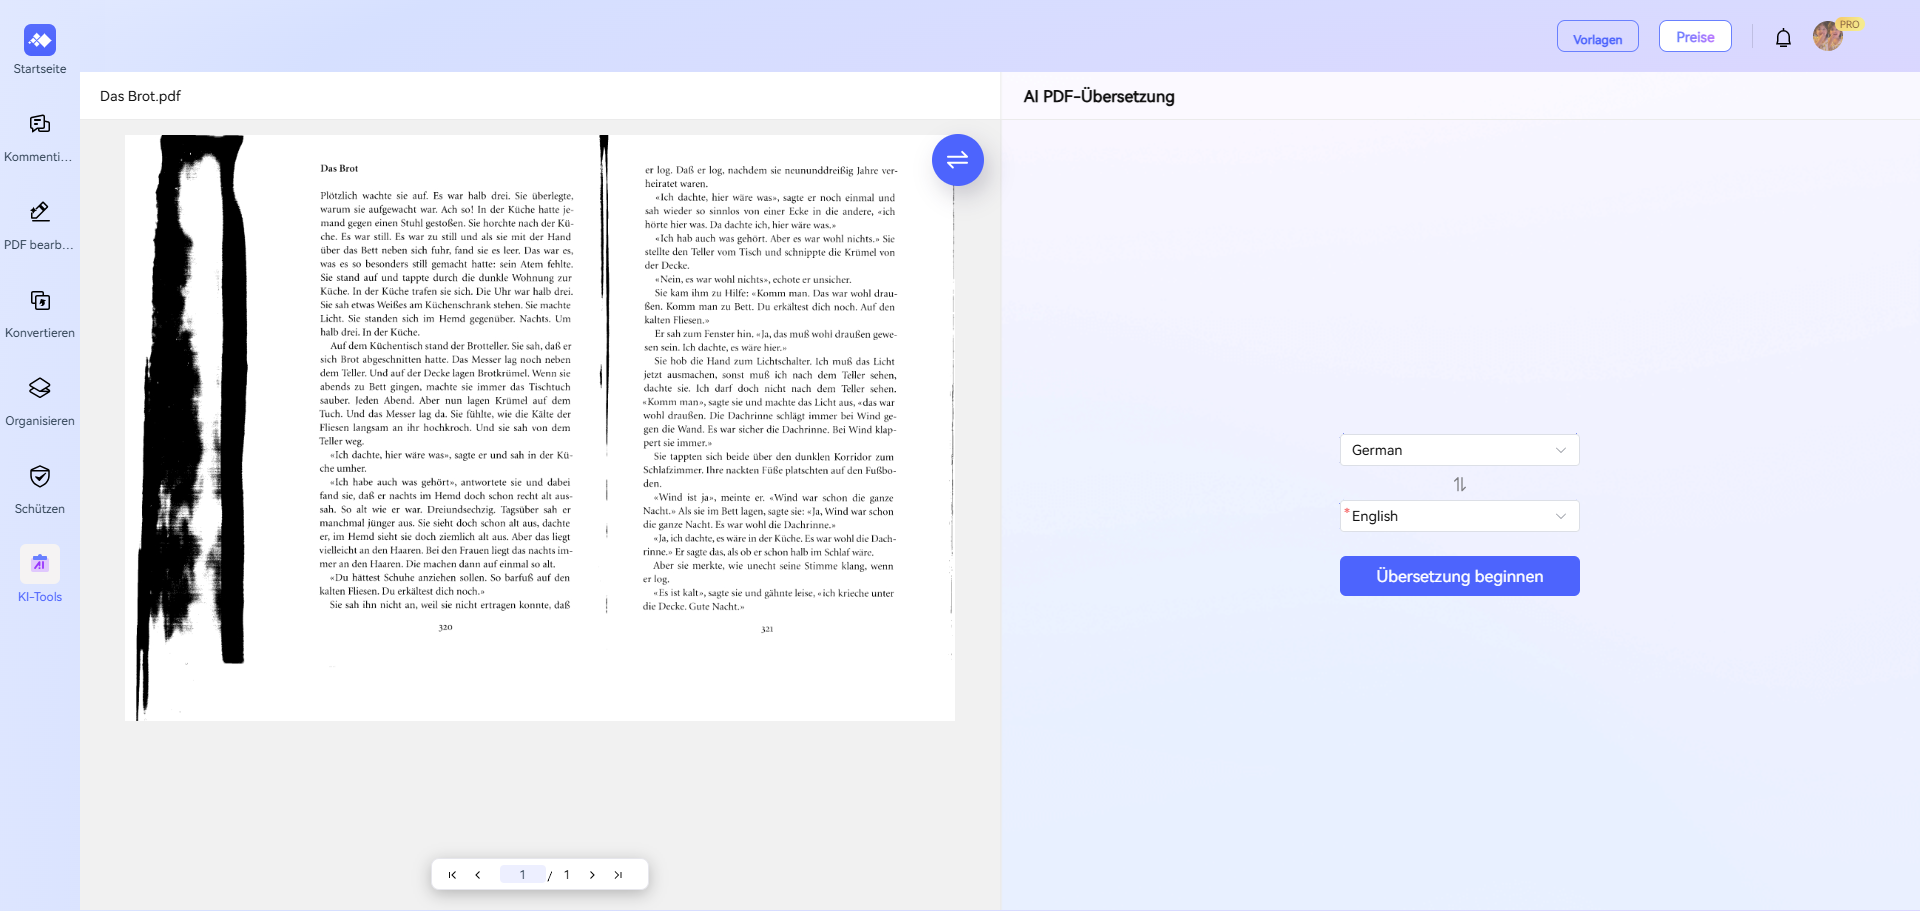
Task: Click the Preise button
Action: [1695, 37]
